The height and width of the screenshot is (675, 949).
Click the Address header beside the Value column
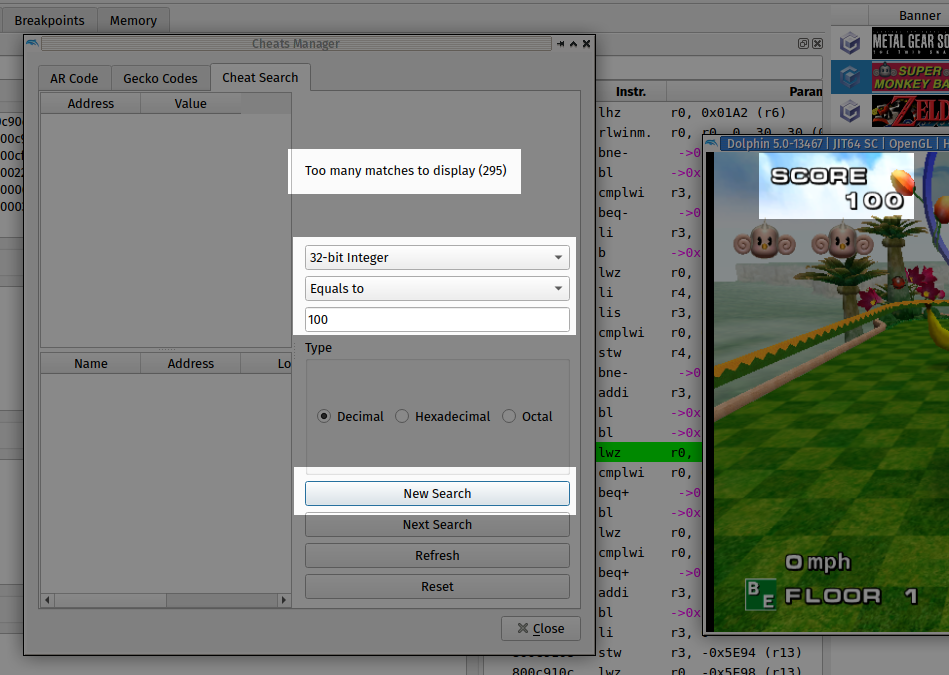91,104
